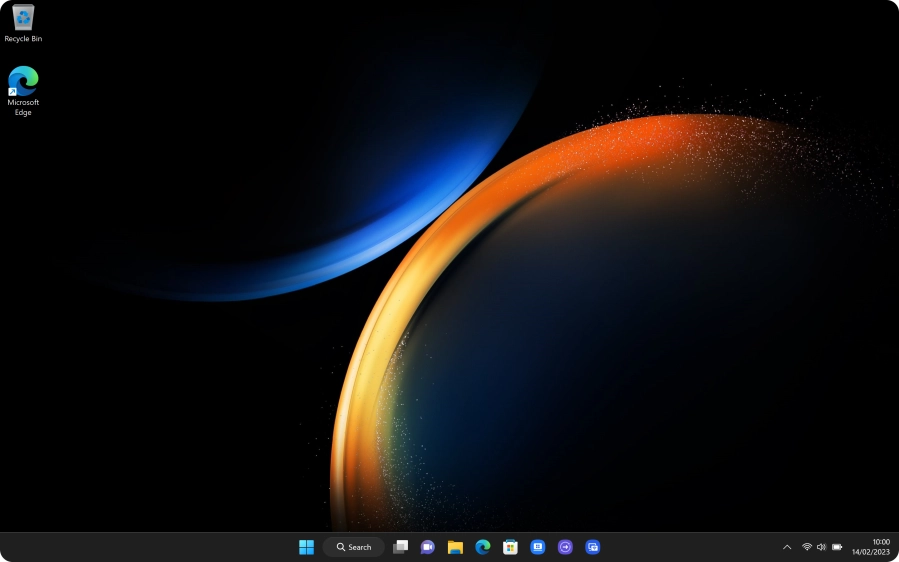Image resolution: width=899 pixels, height=562 pixels.
Task: Click the taskbar Search box
Action: (x=353, y=547)
